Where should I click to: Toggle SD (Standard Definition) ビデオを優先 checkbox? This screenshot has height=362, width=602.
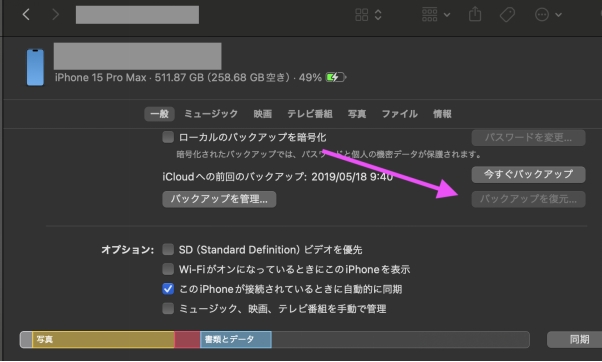coord(168,250)
